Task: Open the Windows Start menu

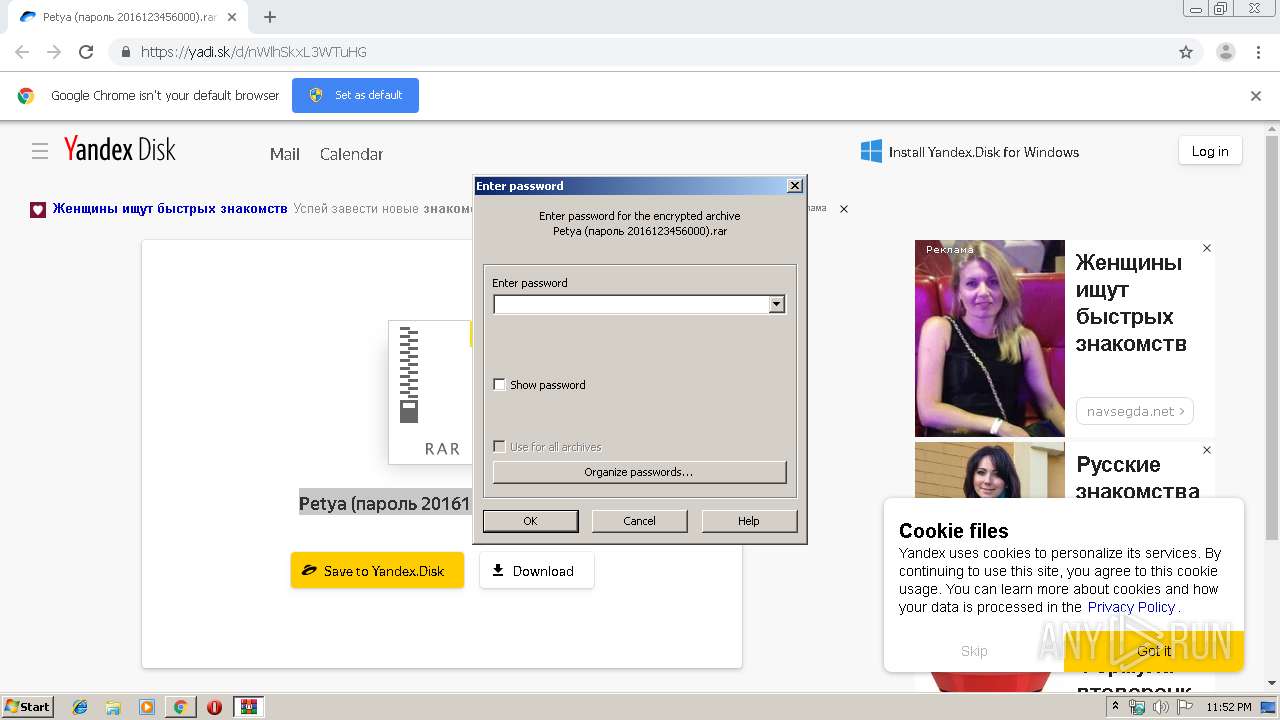Action: click(27, 707)
